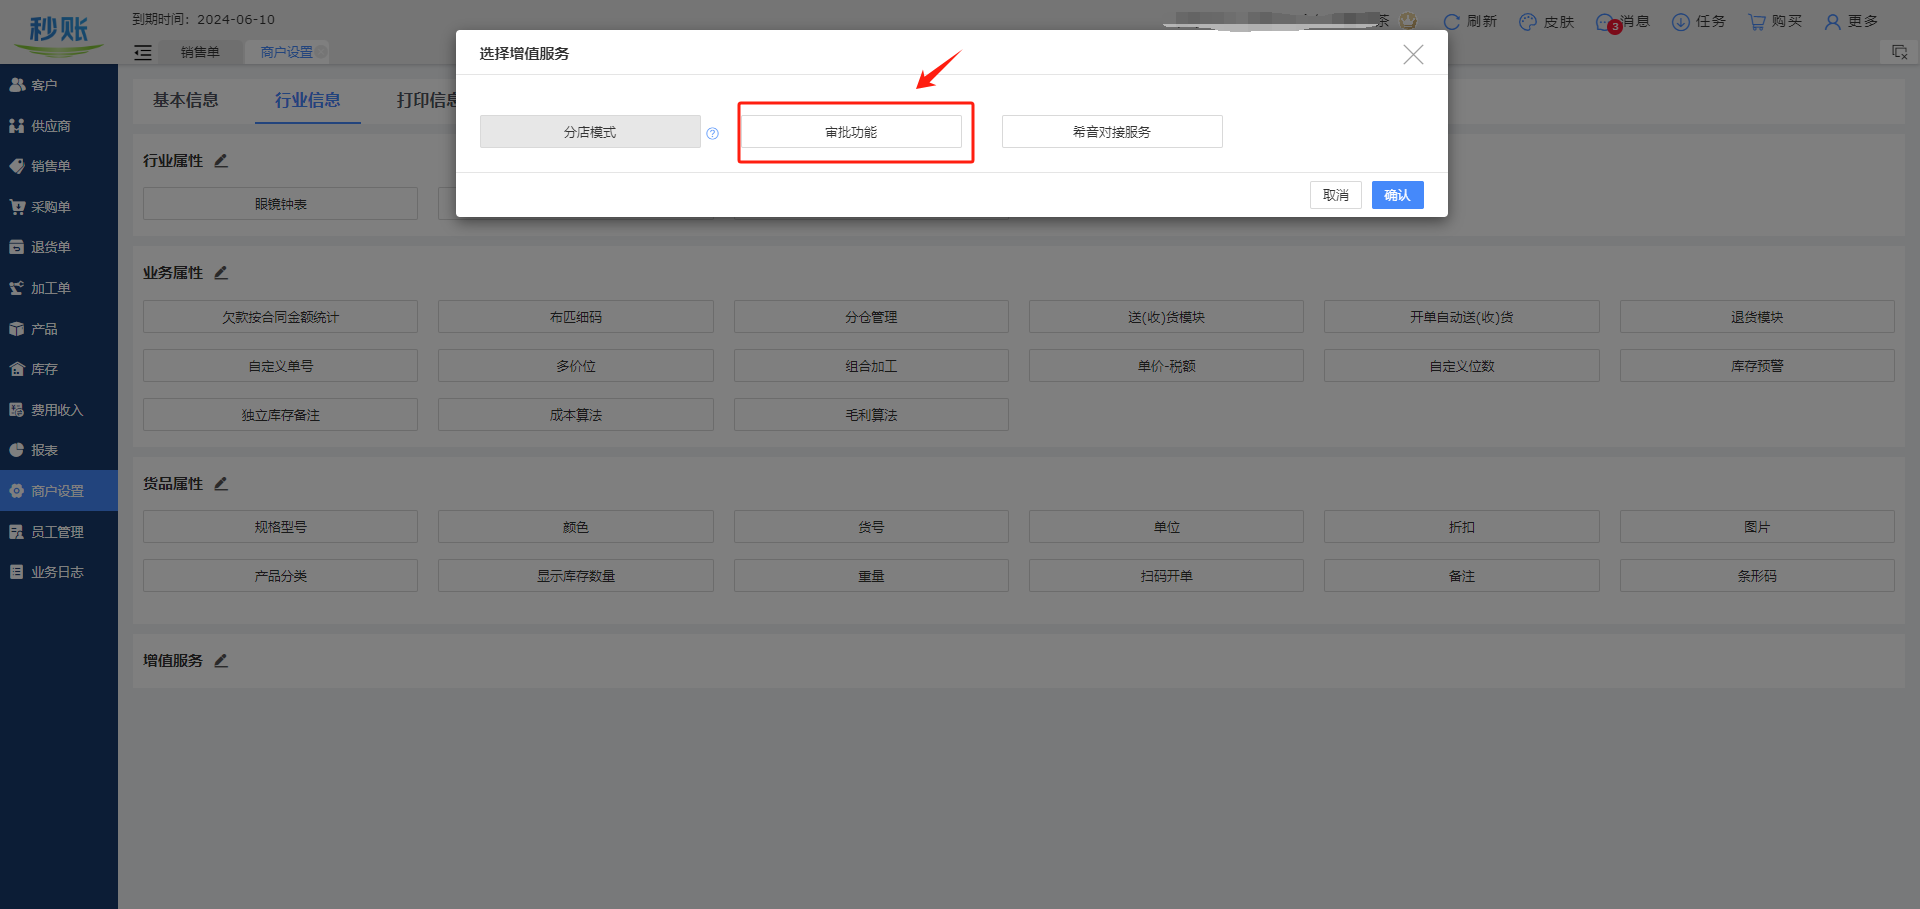Click the close-all-tabs icon at top right
The height and width of the screenshot is (909, 1920).
point(1899,52)
